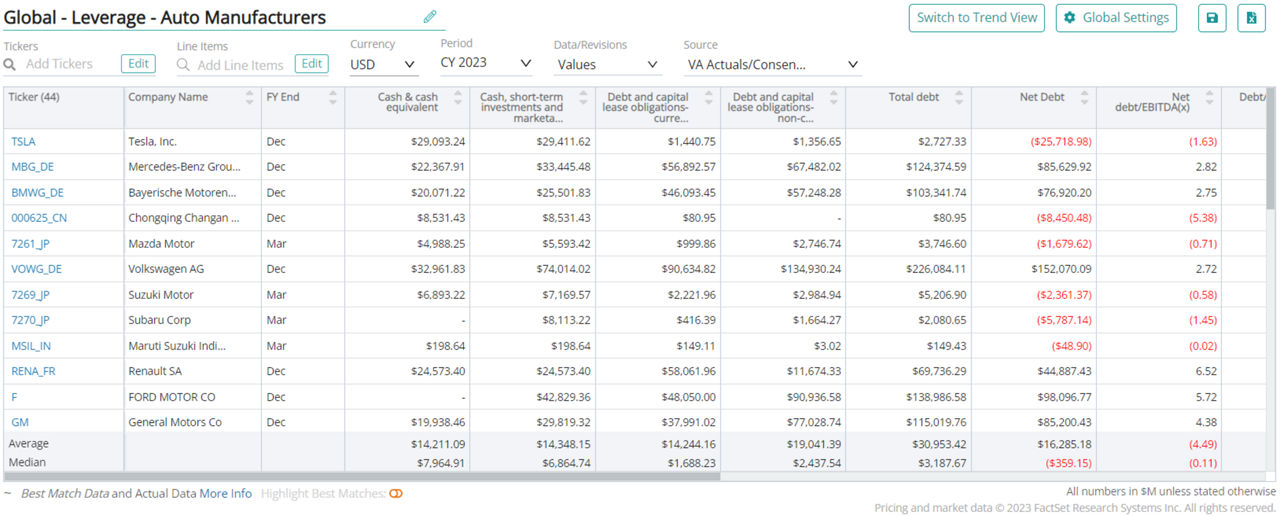Screen dimensions: 1280x516
Task: Click the save floppy disk icon
Action: coord(1212,18)
